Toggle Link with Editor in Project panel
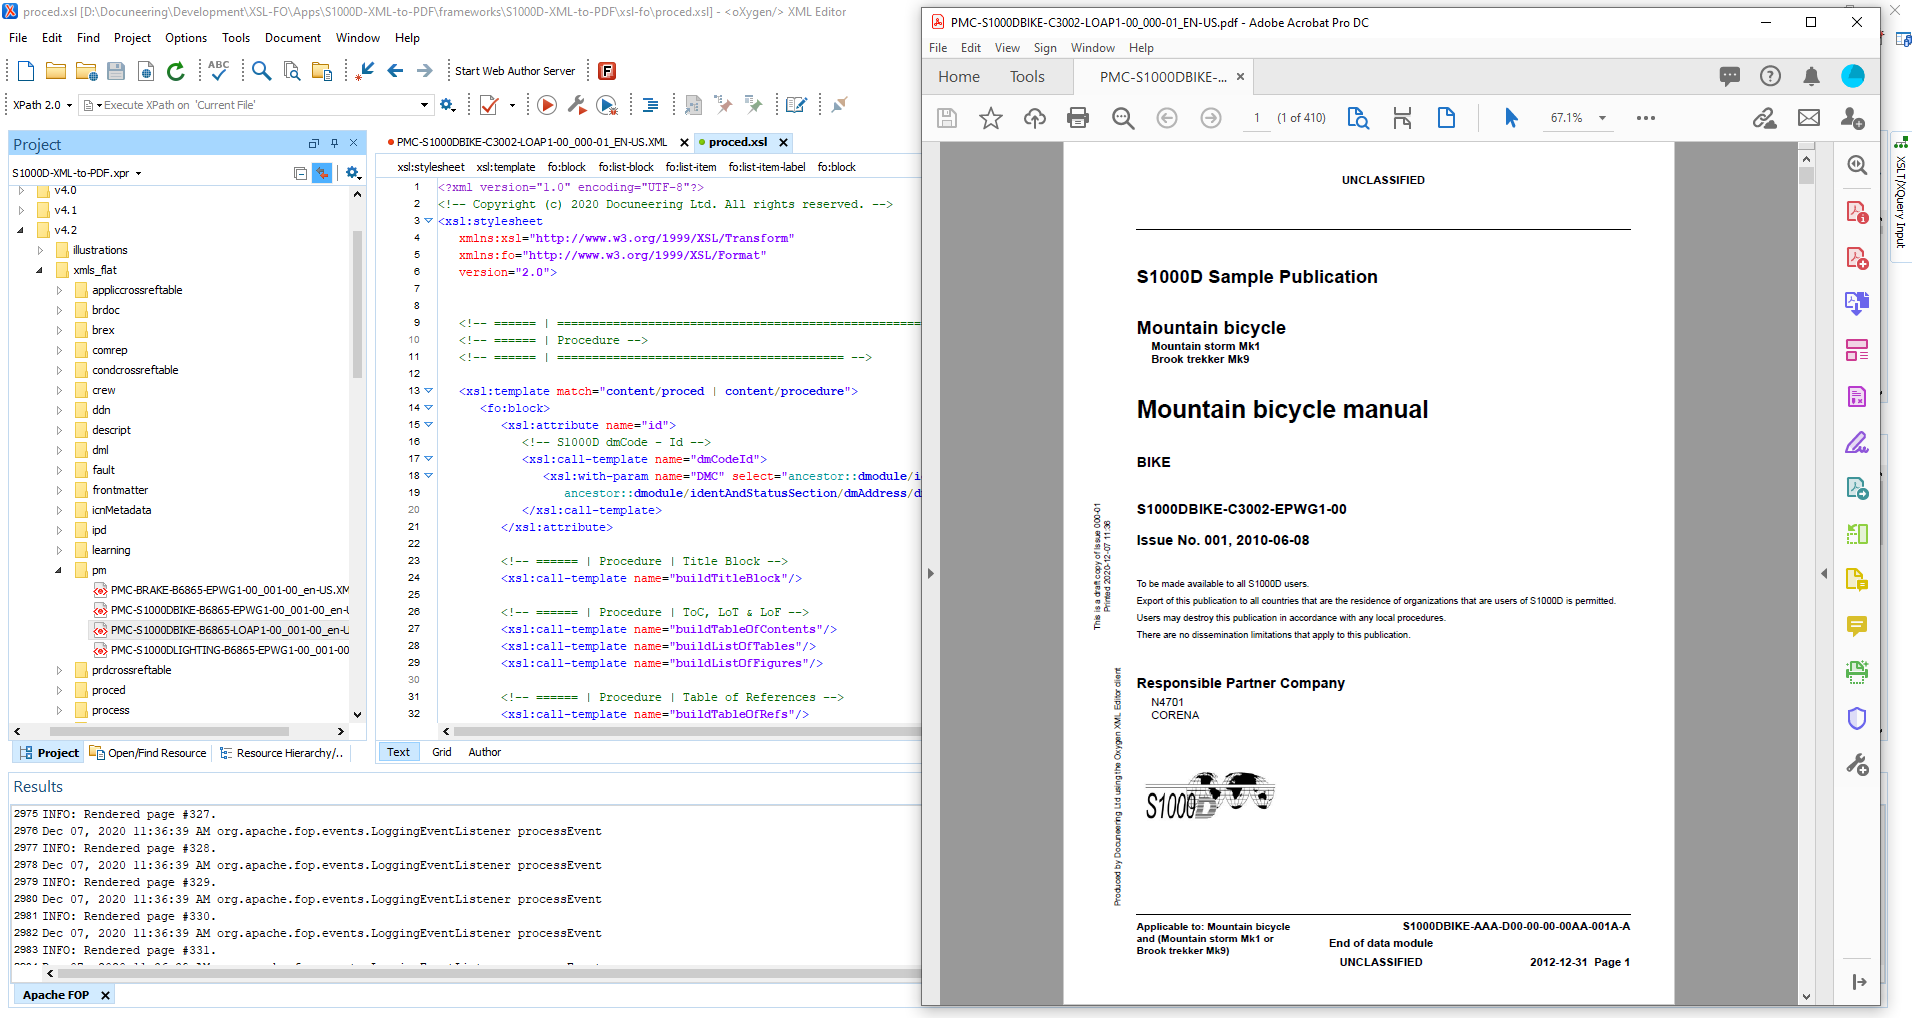1912x1018 pixels. coord(322,173)
